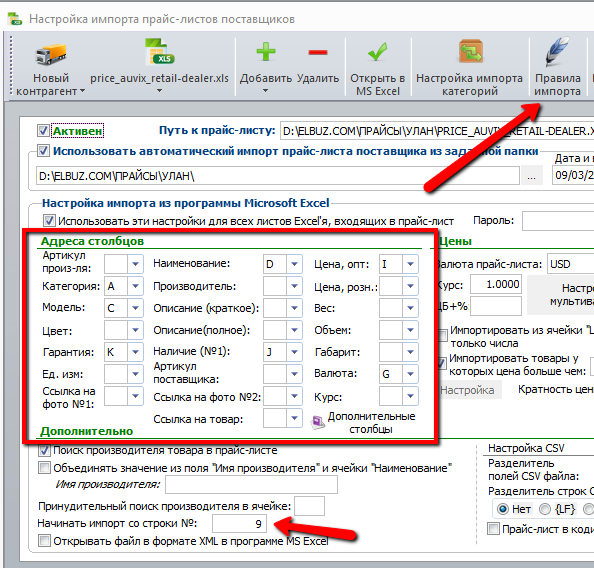Viewport: 594px width, 568px height.
Task: Open the Наименование column dropdown
Action: (294, 264)
